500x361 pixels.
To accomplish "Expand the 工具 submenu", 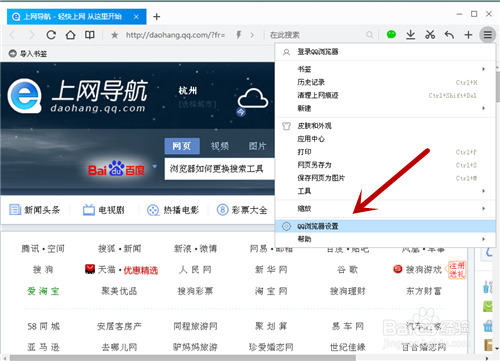I will pos(385,191).
